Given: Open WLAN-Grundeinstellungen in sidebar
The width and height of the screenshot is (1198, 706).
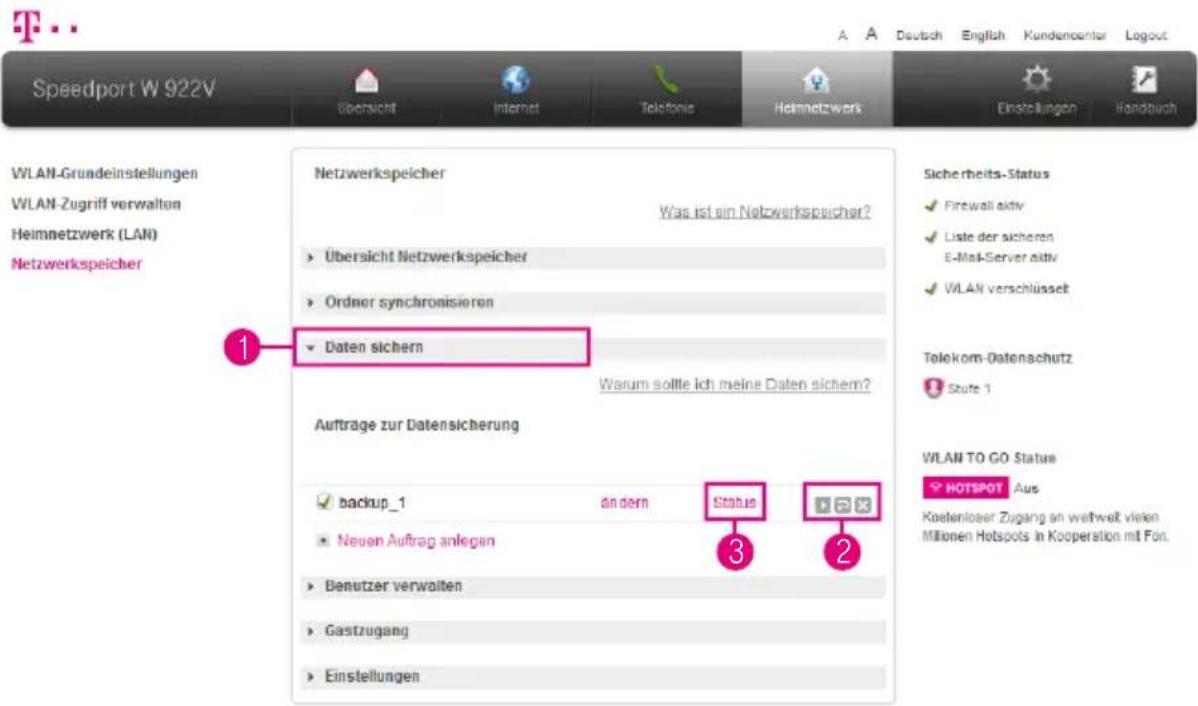Looking at the screenshot, I should [105, 173].
